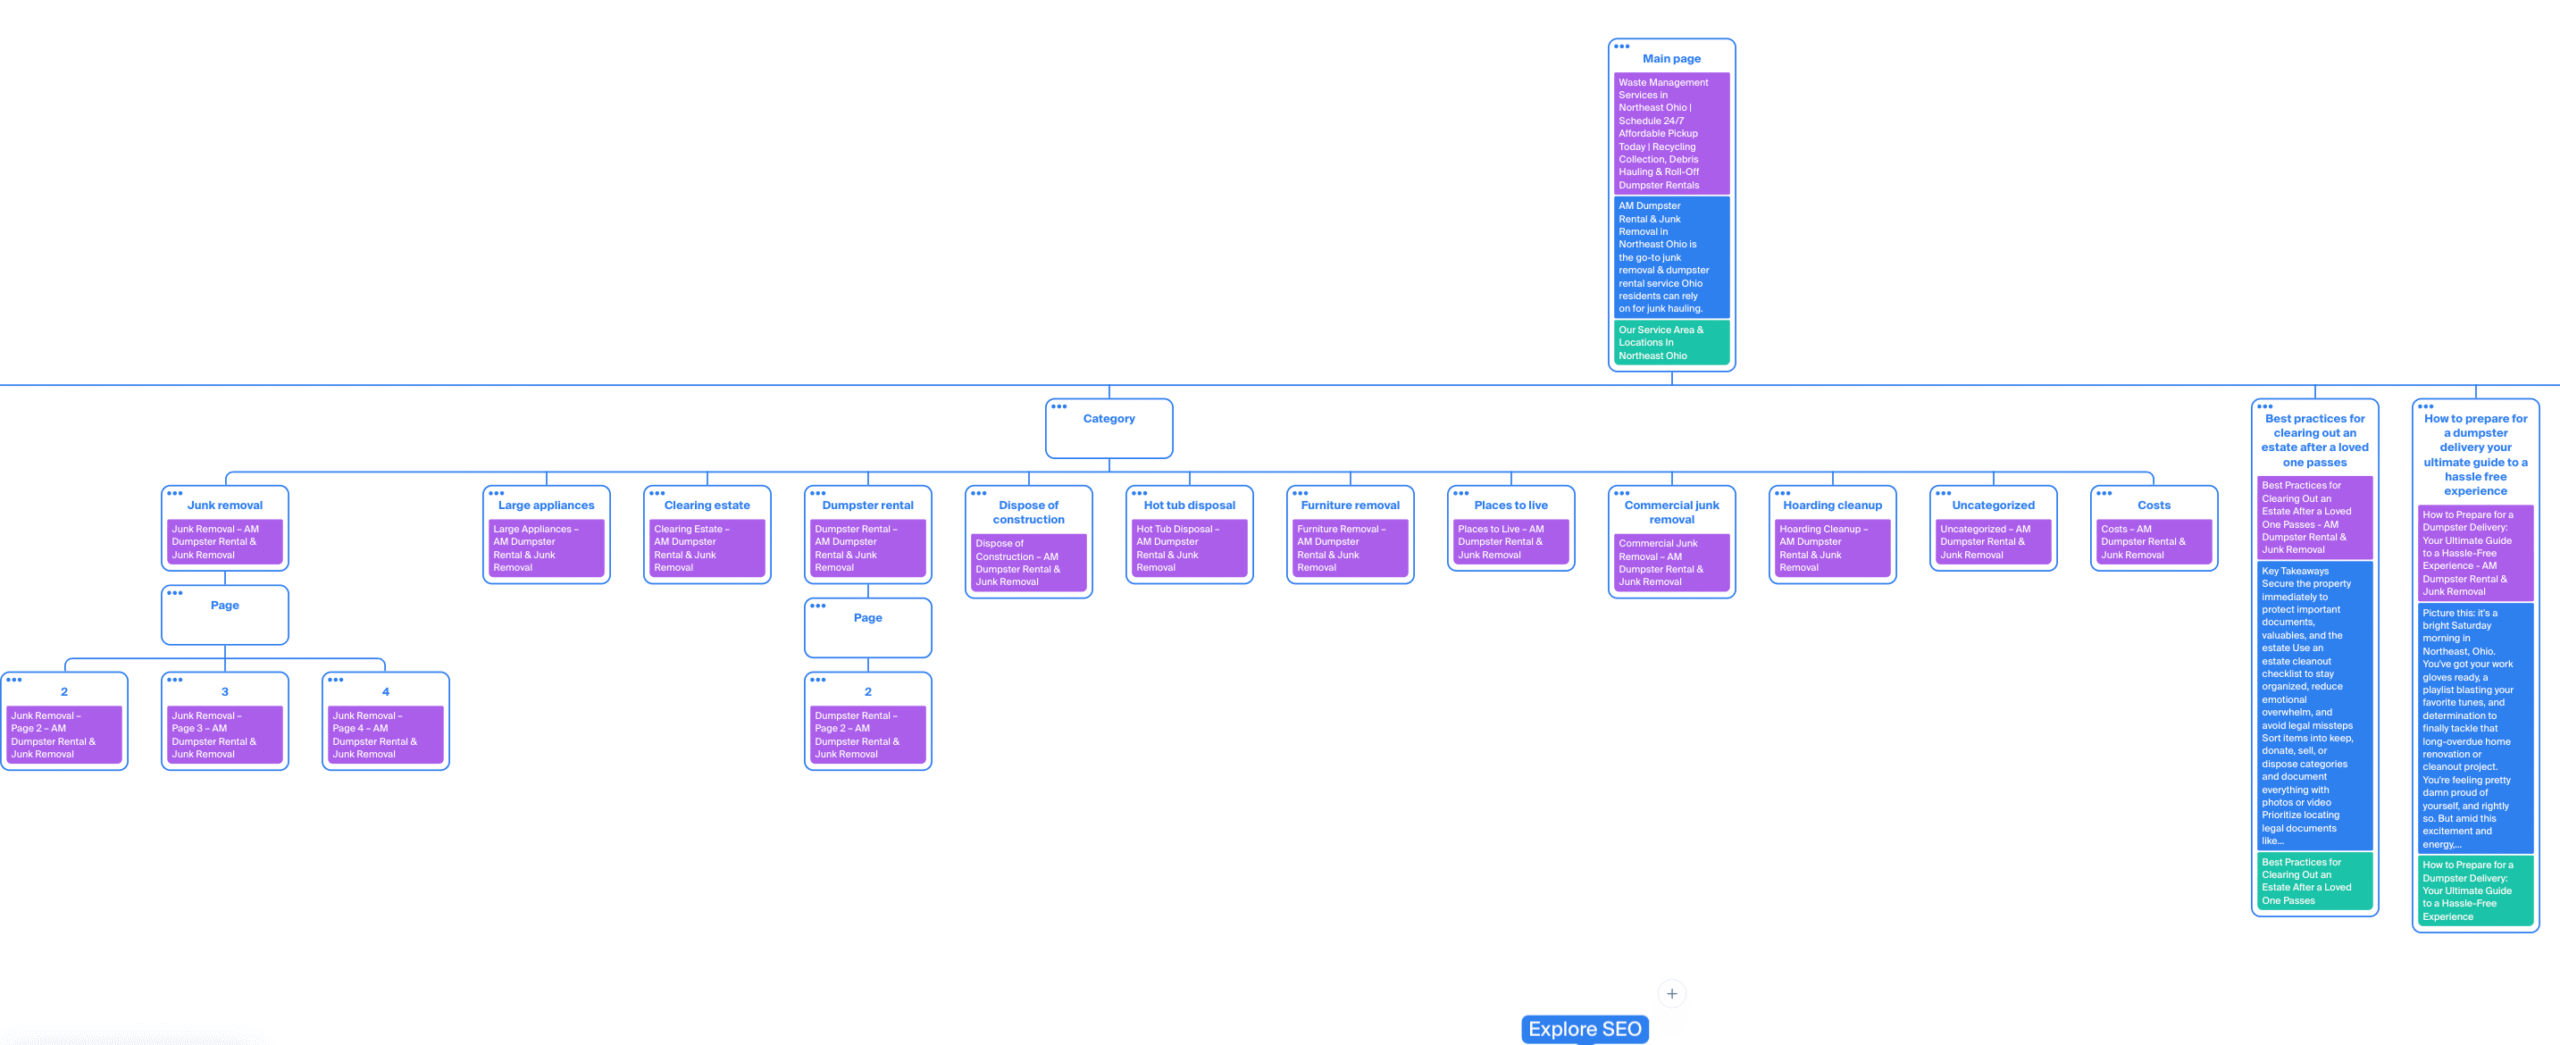Open the three-dot menu on Main page node

tap(1622, 45)
